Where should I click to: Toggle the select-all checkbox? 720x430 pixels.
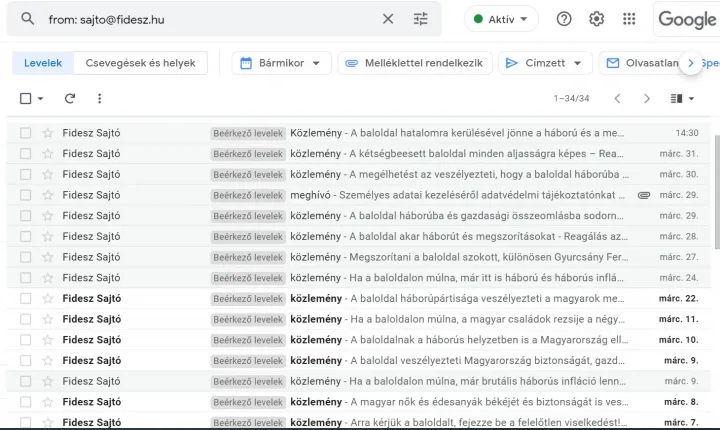(26, 98)
